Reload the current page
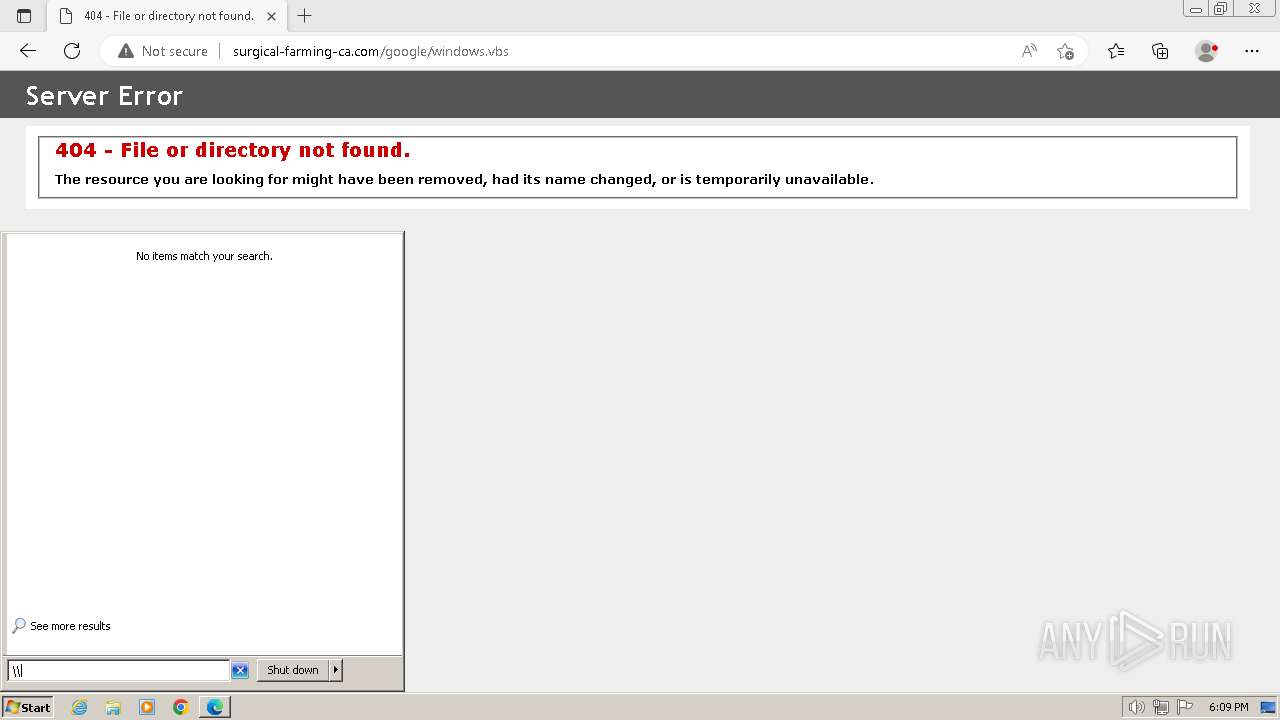This screenshot has height=720, width=1280. (x=72, y=51)
